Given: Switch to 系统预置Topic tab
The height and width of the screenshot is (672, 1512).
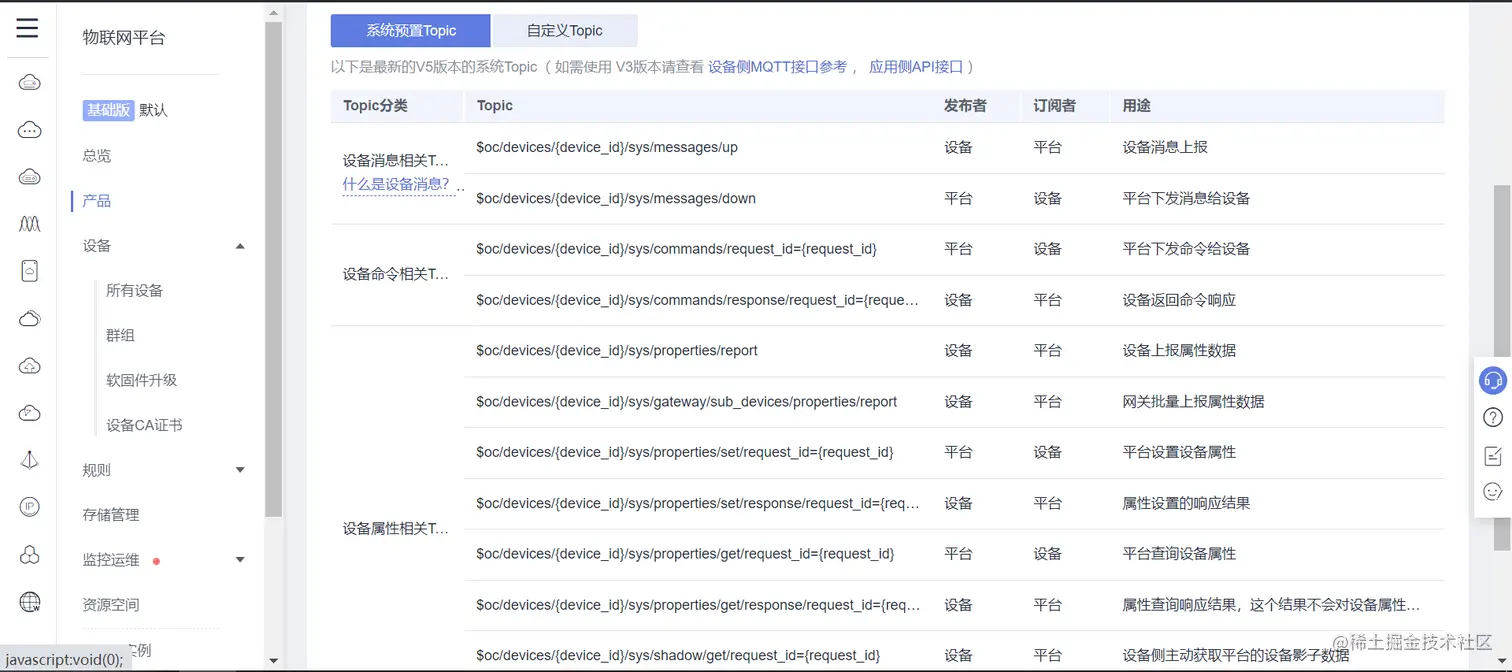Looking at the screenshot, I should (x=411, y=31).
